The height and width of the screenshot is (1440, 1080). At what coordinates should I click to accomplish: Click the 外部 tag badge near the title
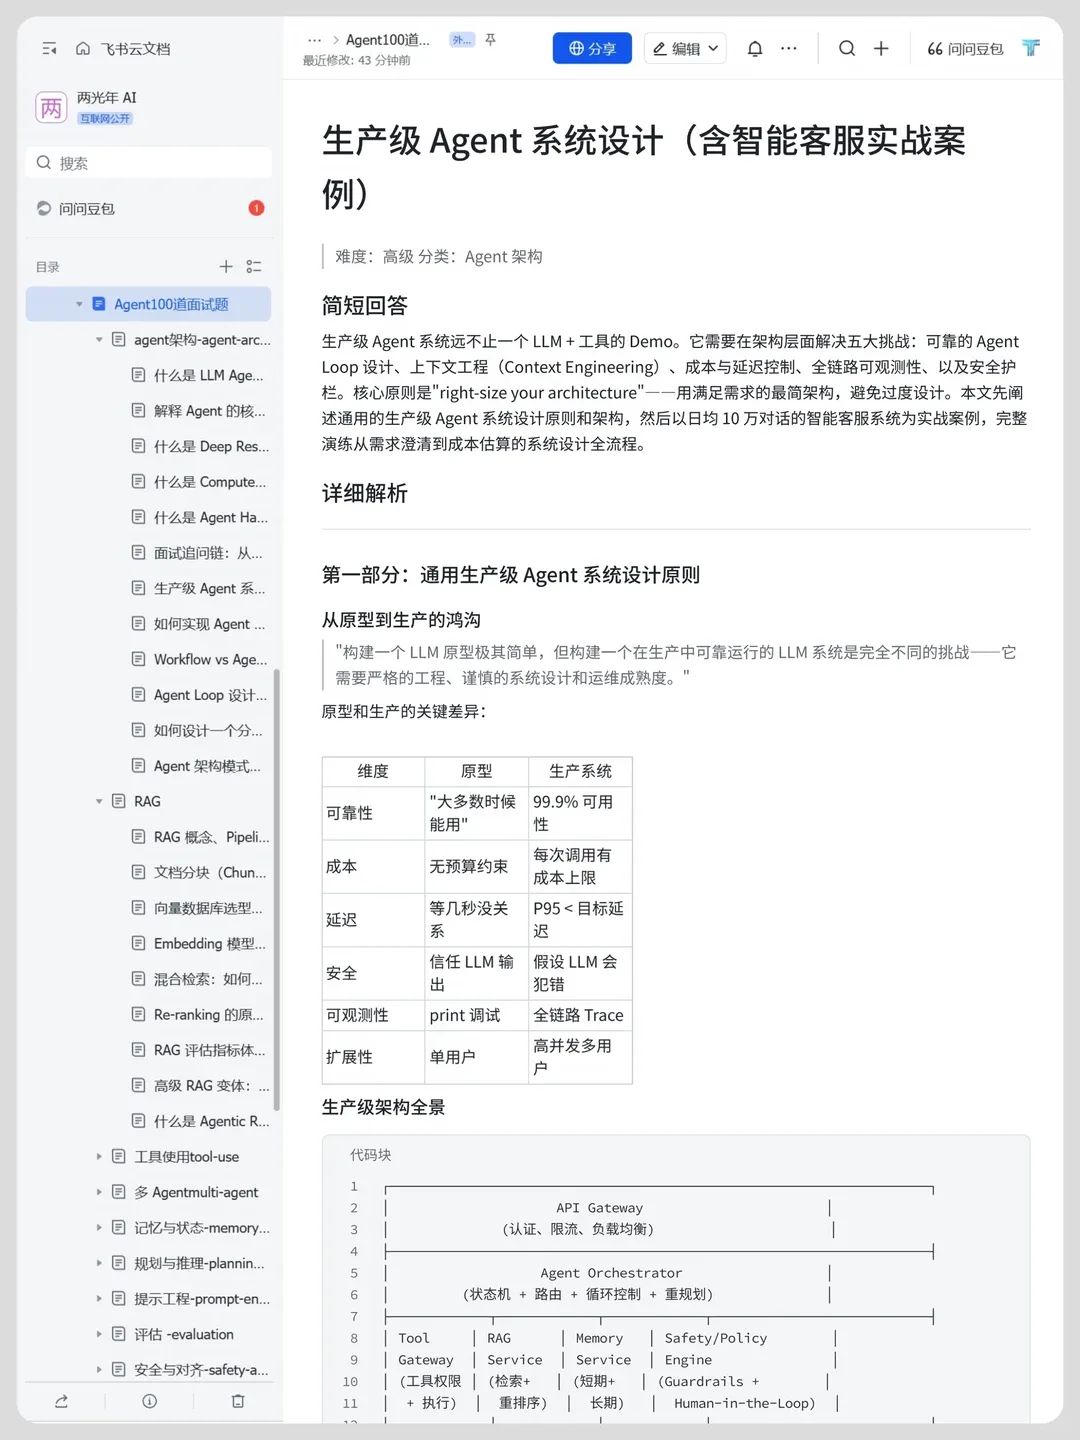462,40
